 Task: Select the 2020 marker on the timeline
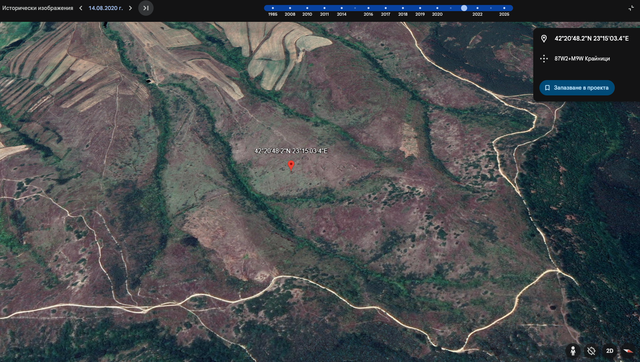click(x=437, y=8)
